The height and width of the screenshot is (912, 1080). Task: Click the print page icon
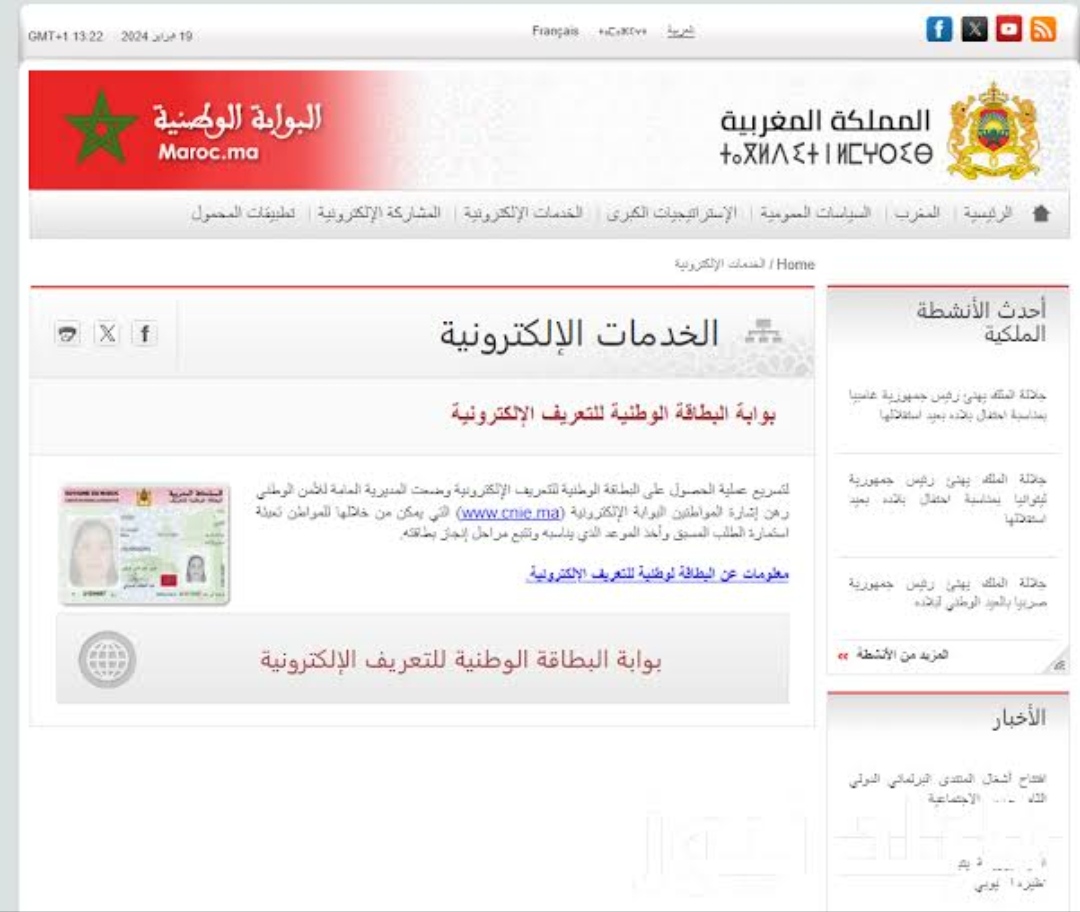click(68, 334)
